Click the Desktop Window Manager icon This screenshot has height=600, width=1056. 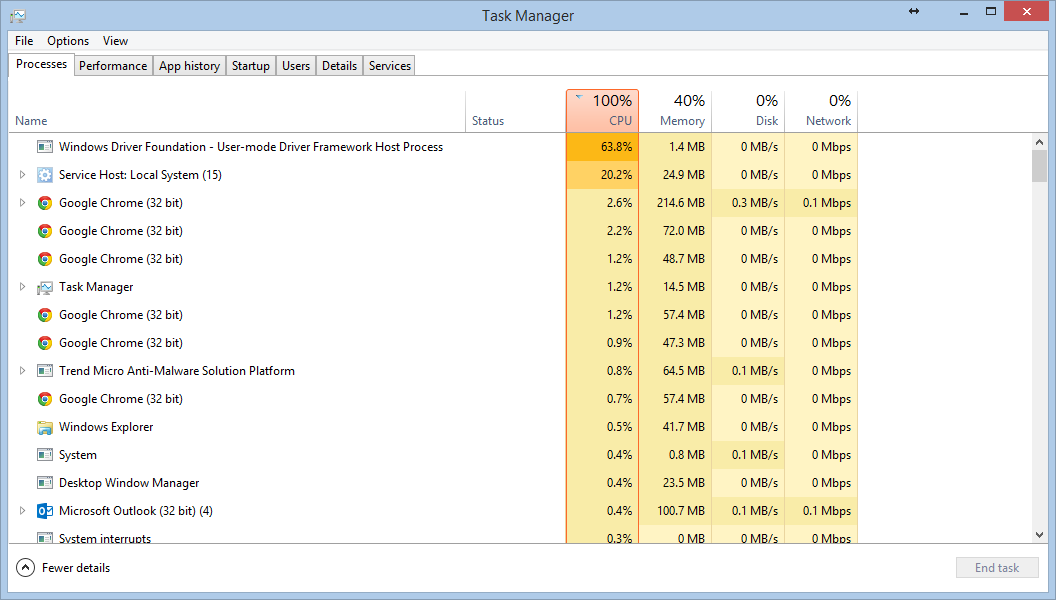click(x=45, y=484)
